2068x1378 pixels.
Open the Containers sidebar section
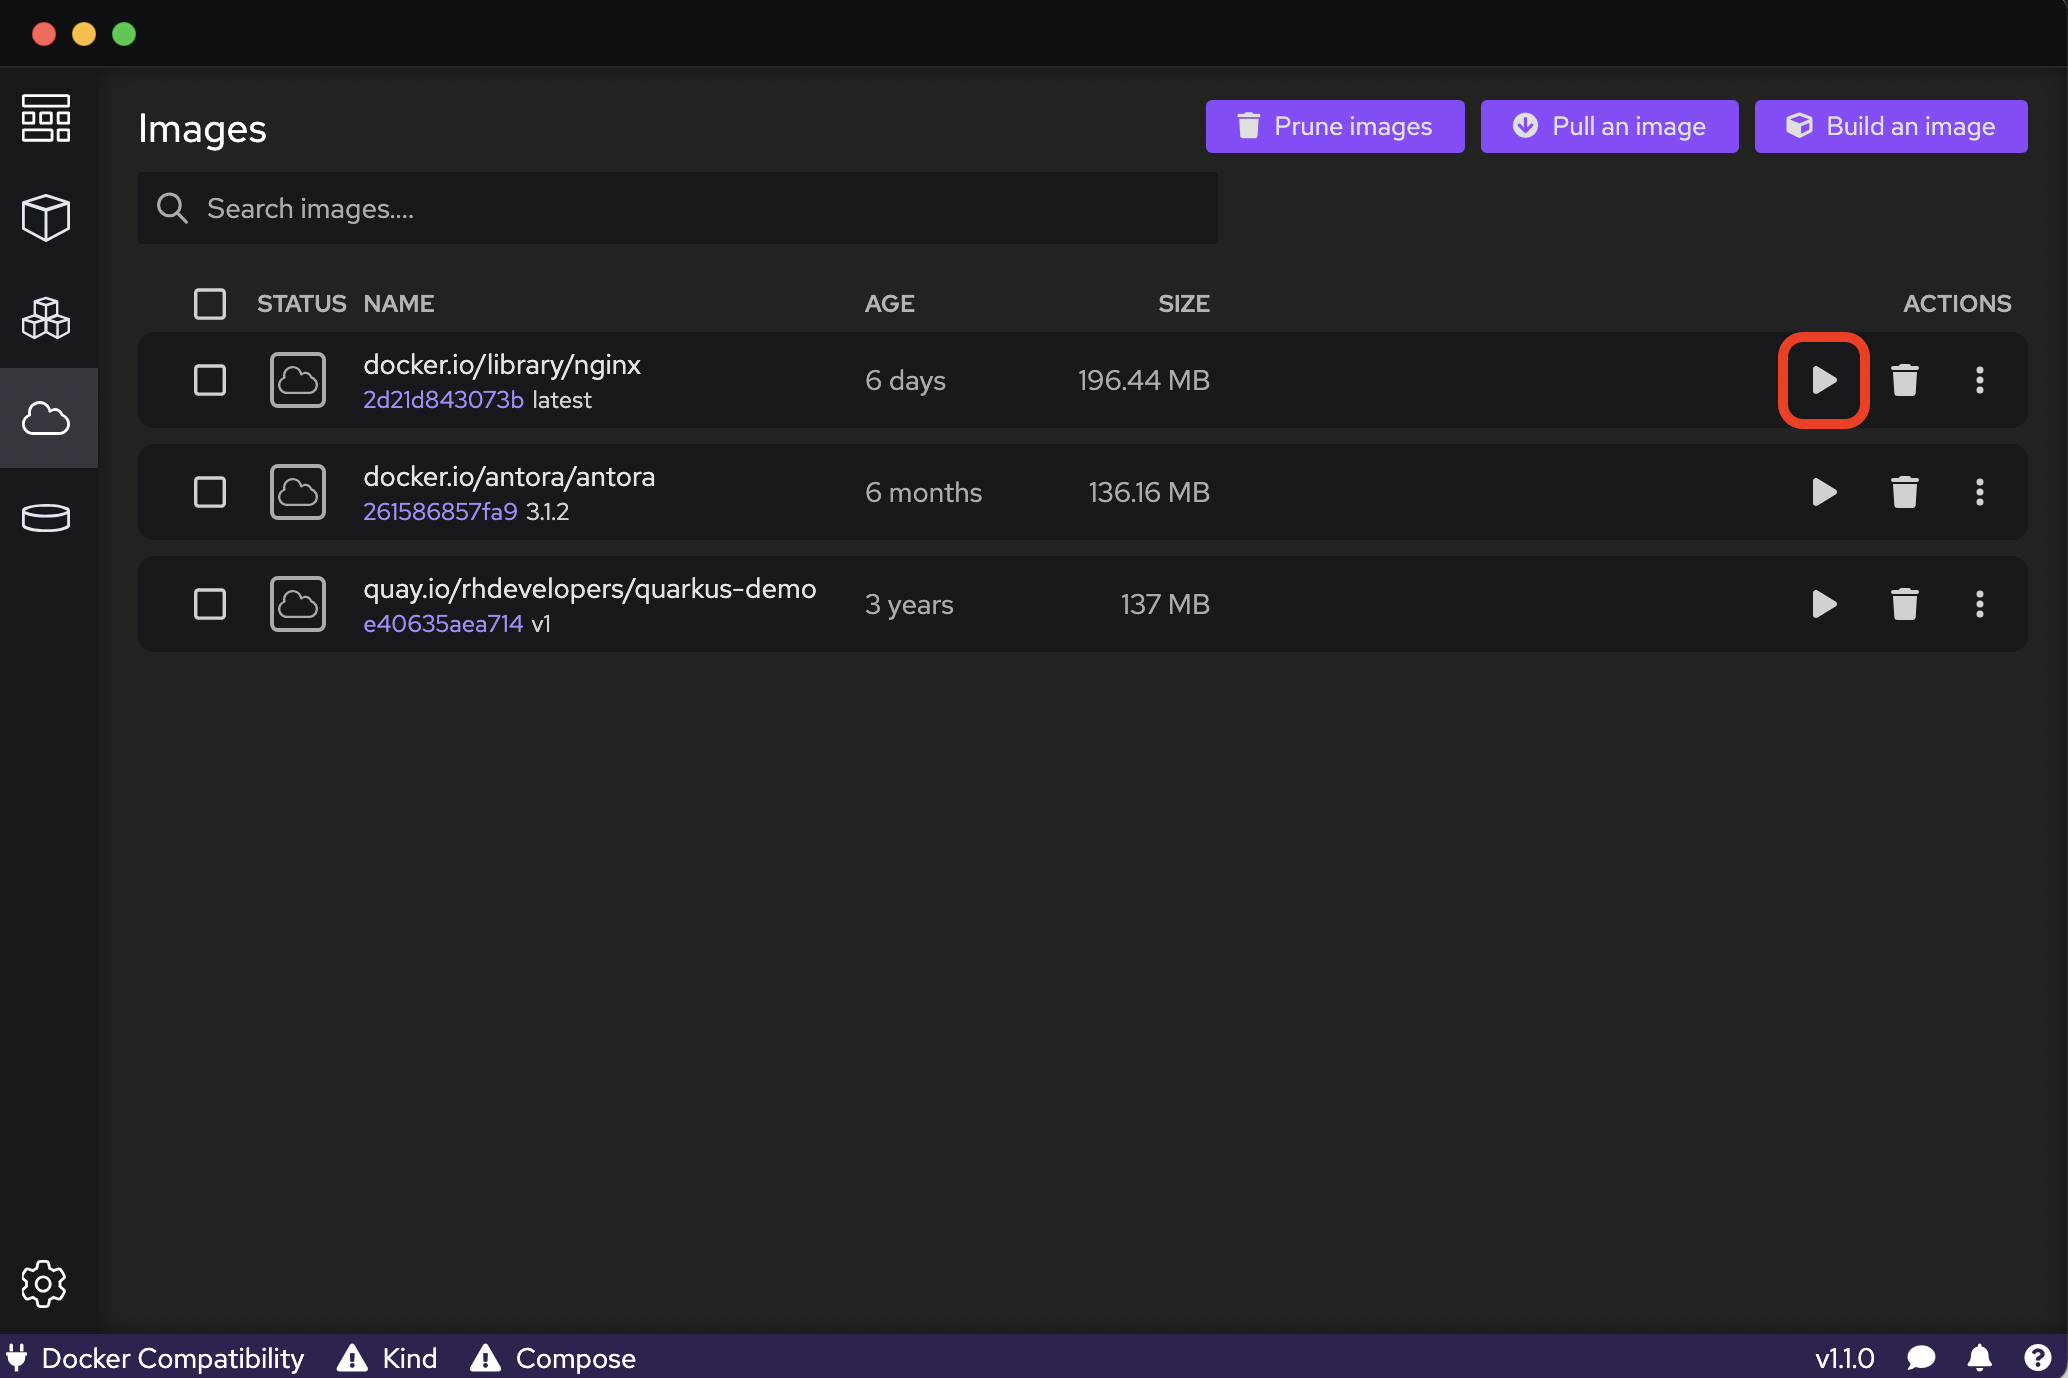tap(46, 217)
